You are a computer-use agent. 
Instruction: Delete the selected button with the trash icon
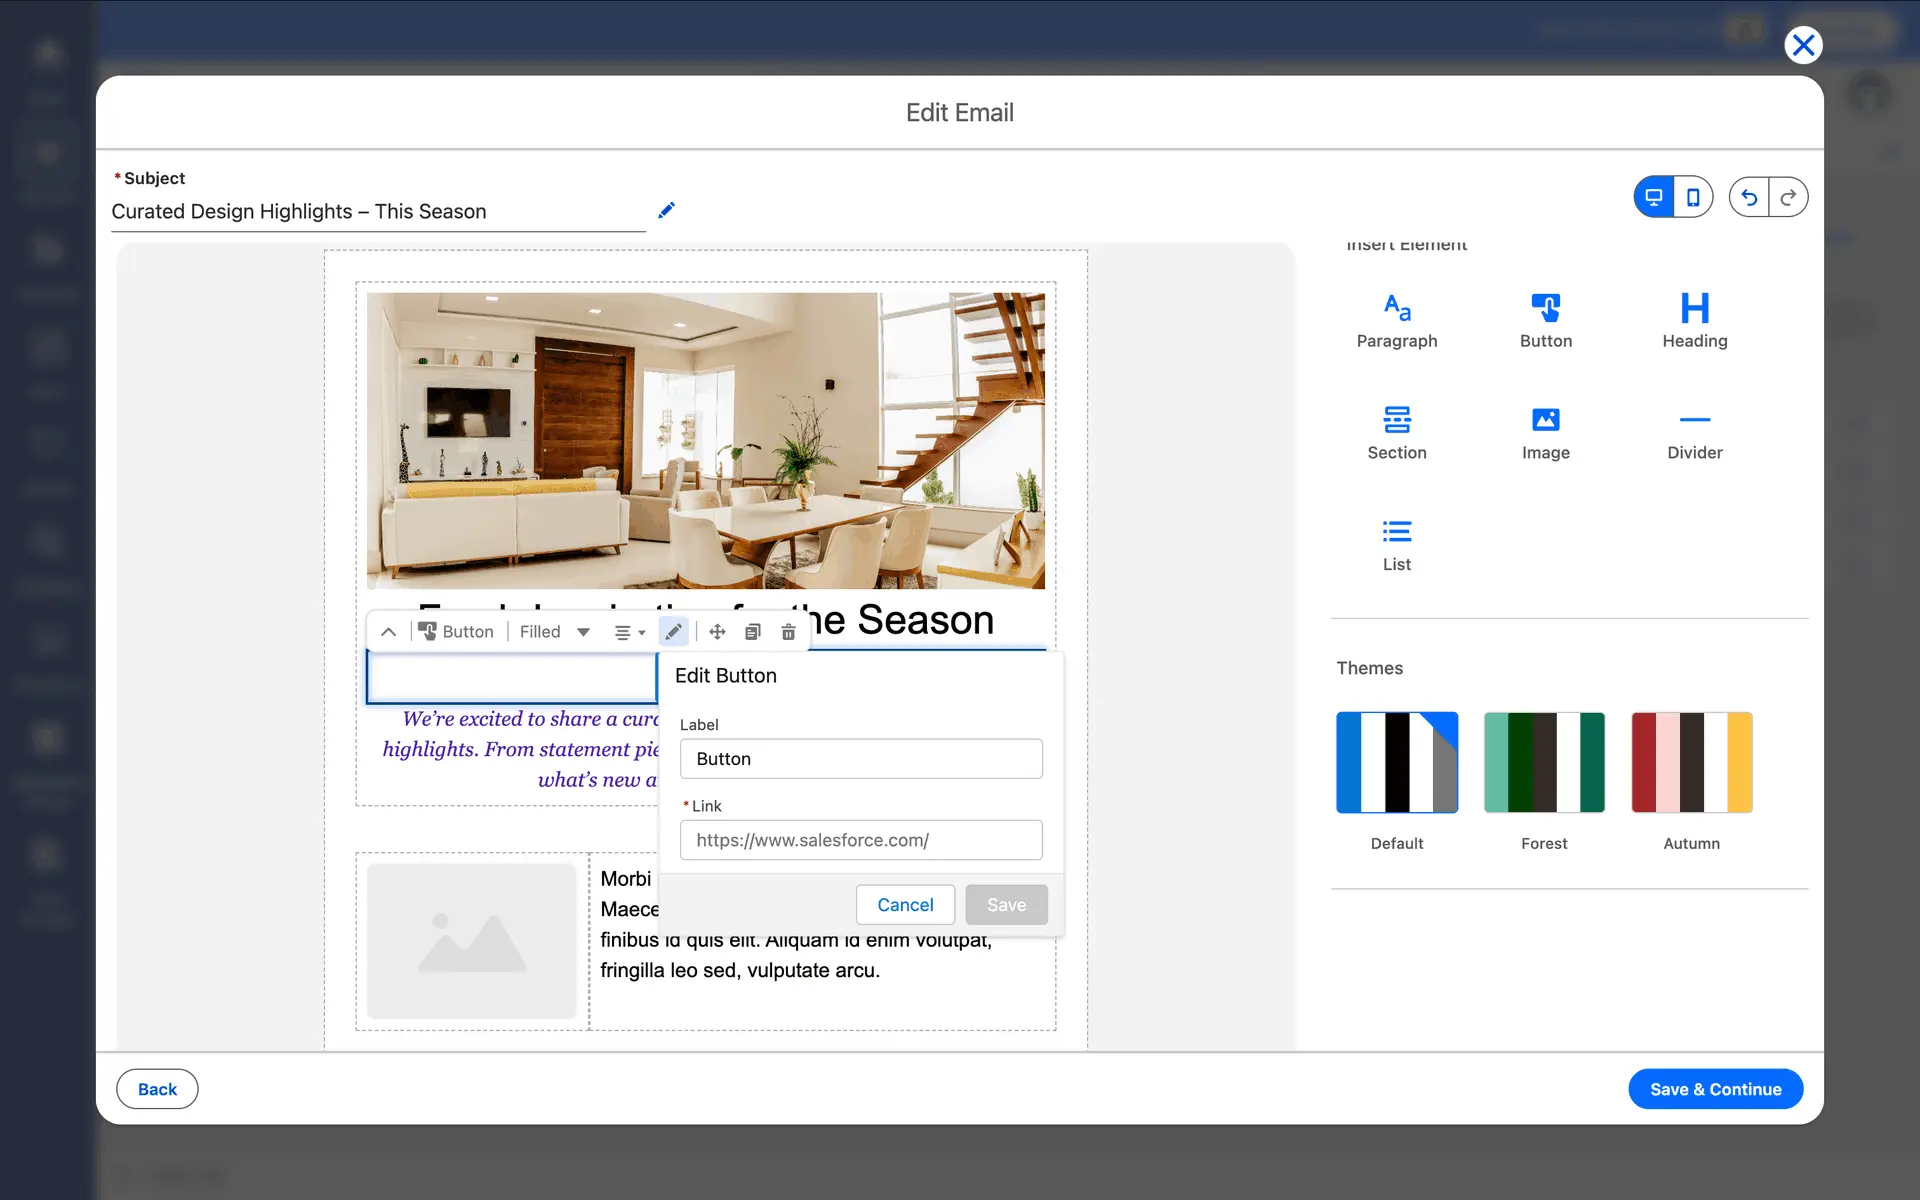click(788, 632)
